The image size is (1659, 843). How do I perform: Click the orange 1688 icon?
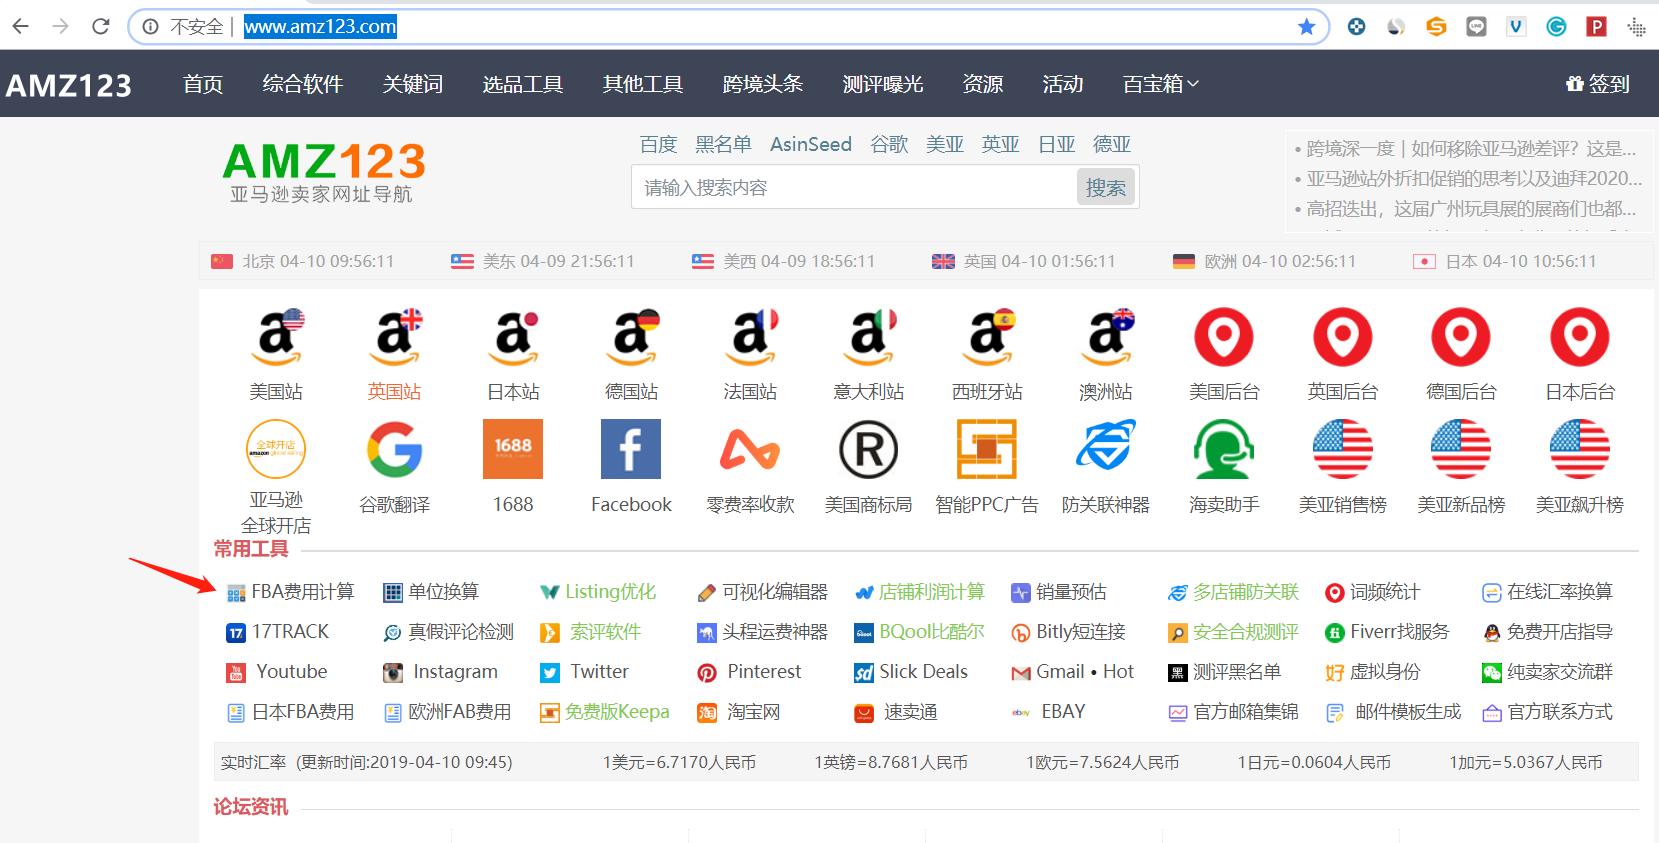point(513,449)
